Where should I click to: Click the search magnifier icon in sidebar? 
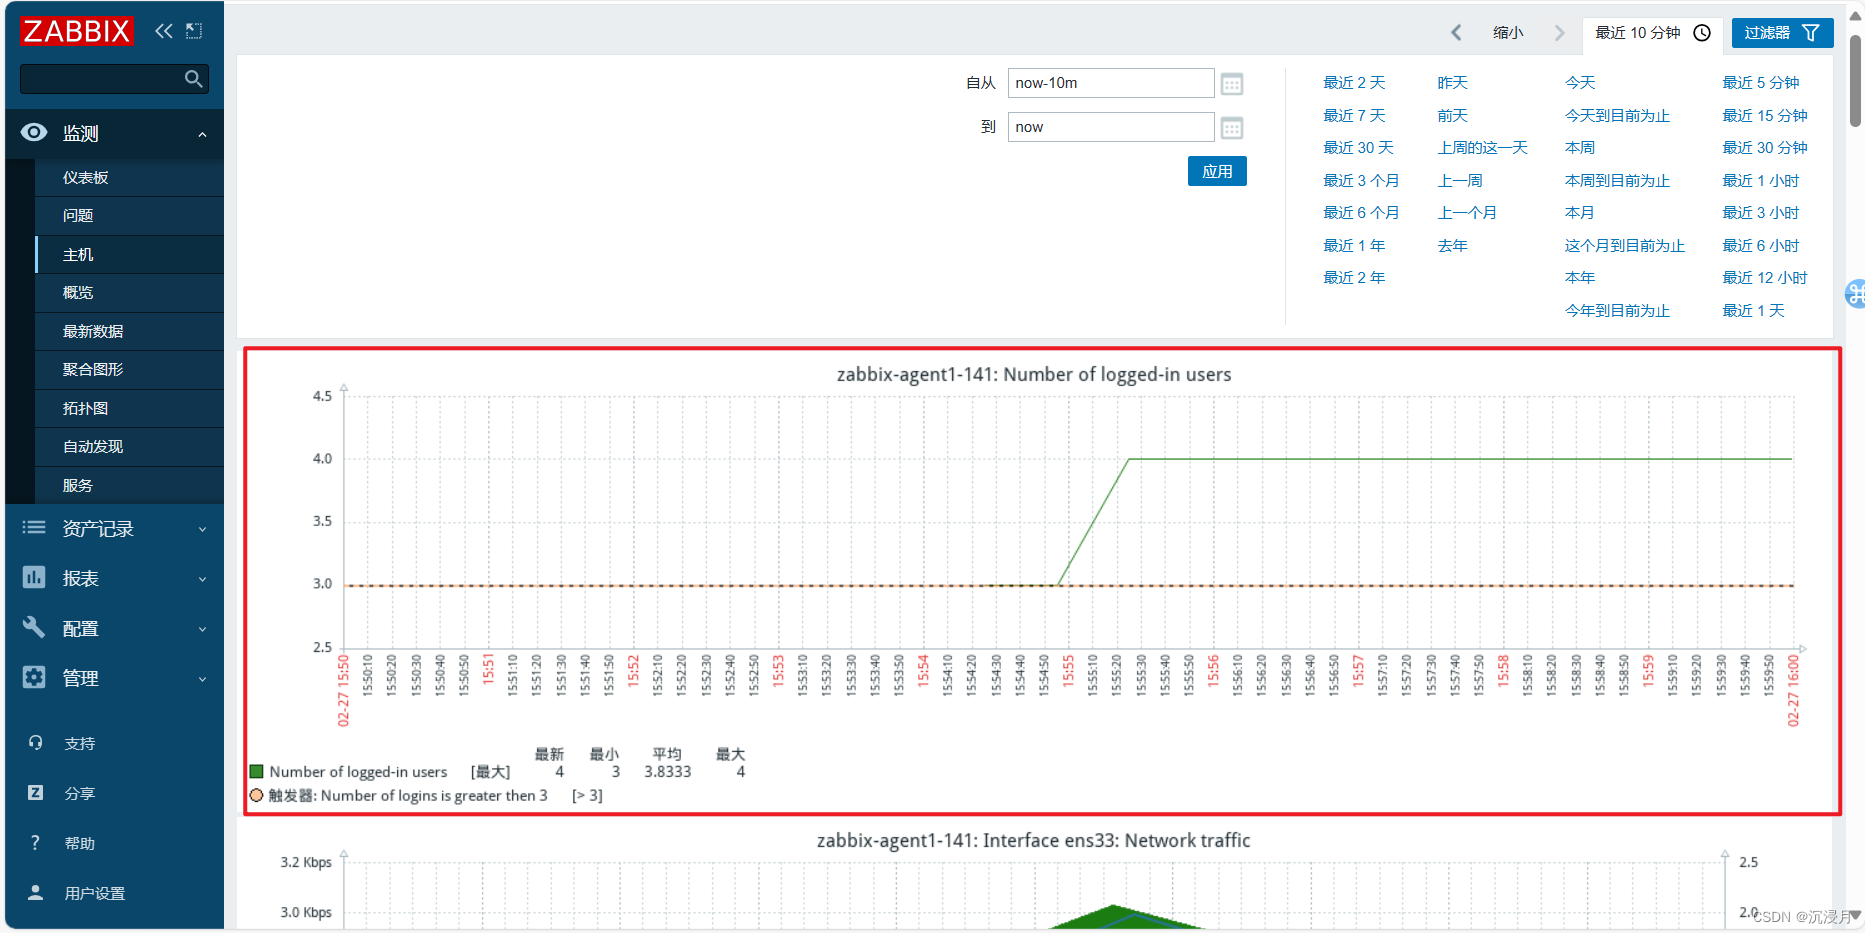click(x=193, y=78)
